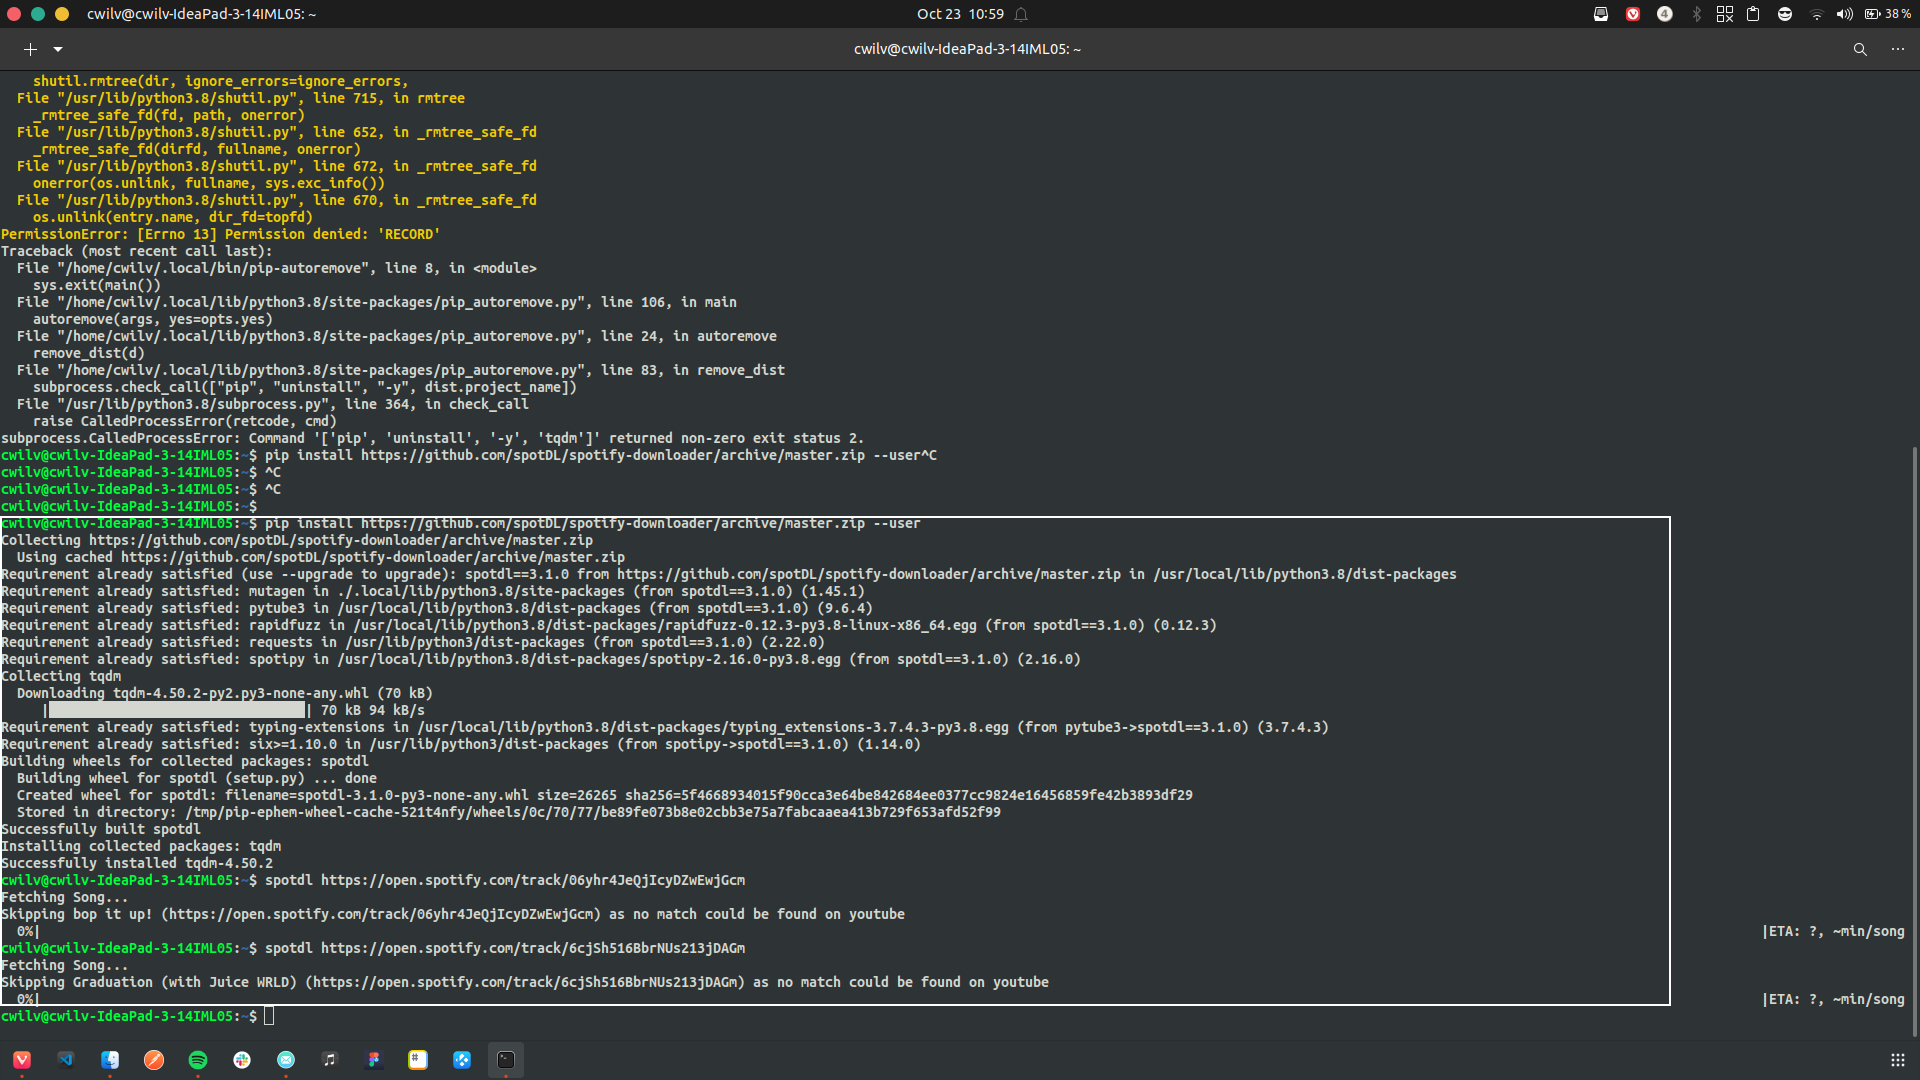
Task: Open the clipboard manager indicator
Action: [x=1753, y=14]
